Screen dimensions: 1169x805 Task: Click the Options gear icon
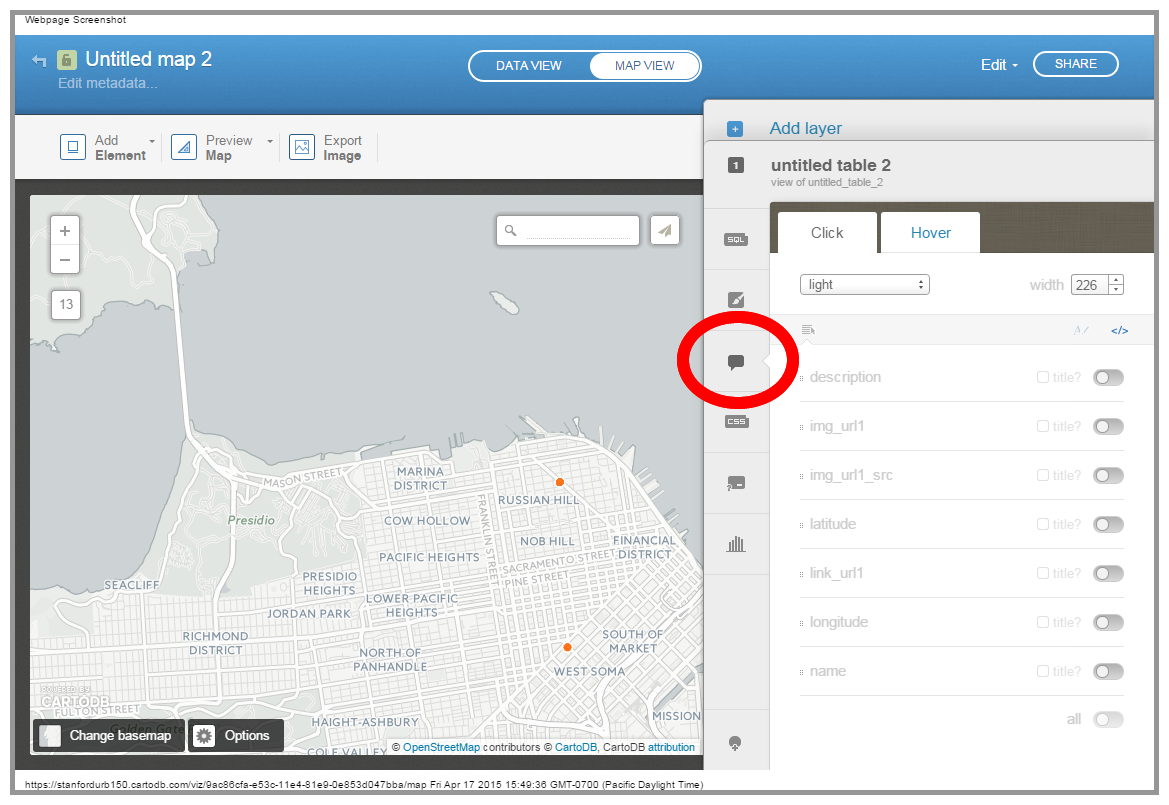[204, 736]
